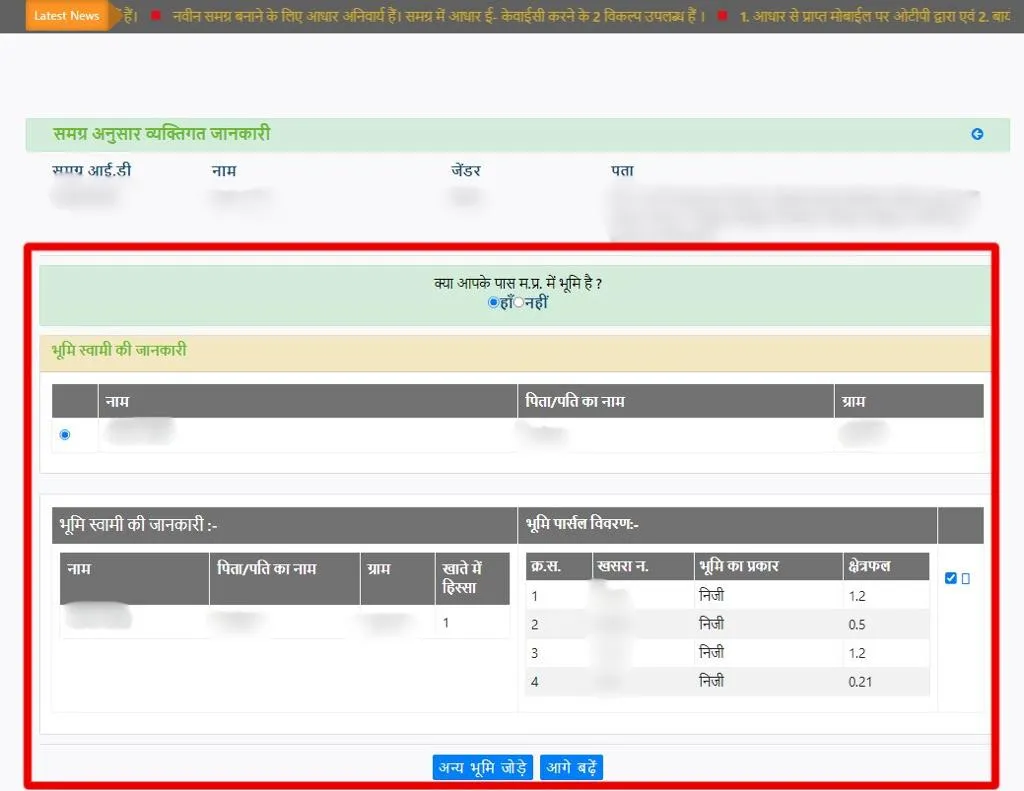Click the share value 1 in खाते में हिस्सा
The image size is (1024, 791).
446,622
